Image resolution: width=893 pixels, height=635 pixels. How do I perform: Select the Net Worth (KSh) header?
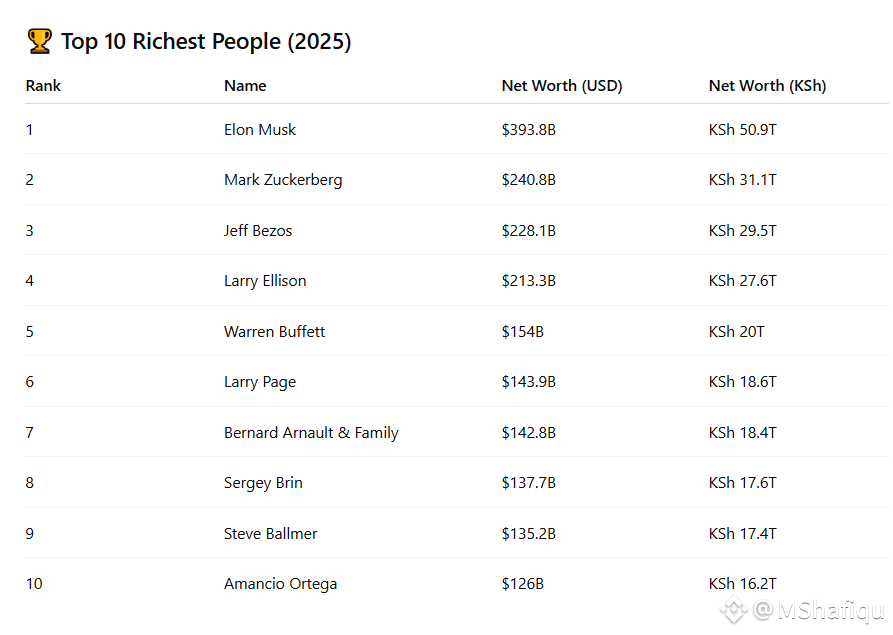pyautogui.click(x=767, y=86)
